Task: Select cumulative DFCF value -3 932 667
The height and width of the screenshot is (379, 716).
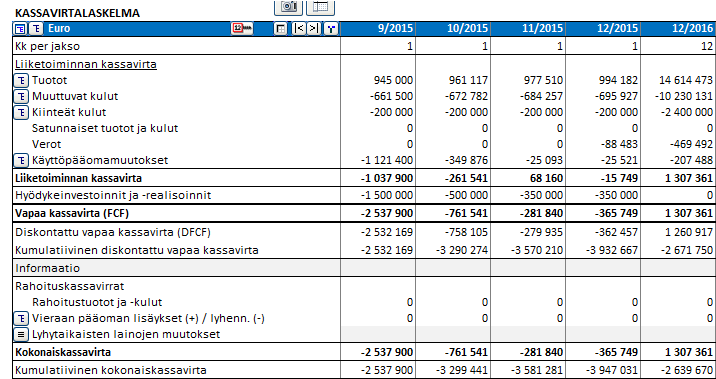Action: 611,250
